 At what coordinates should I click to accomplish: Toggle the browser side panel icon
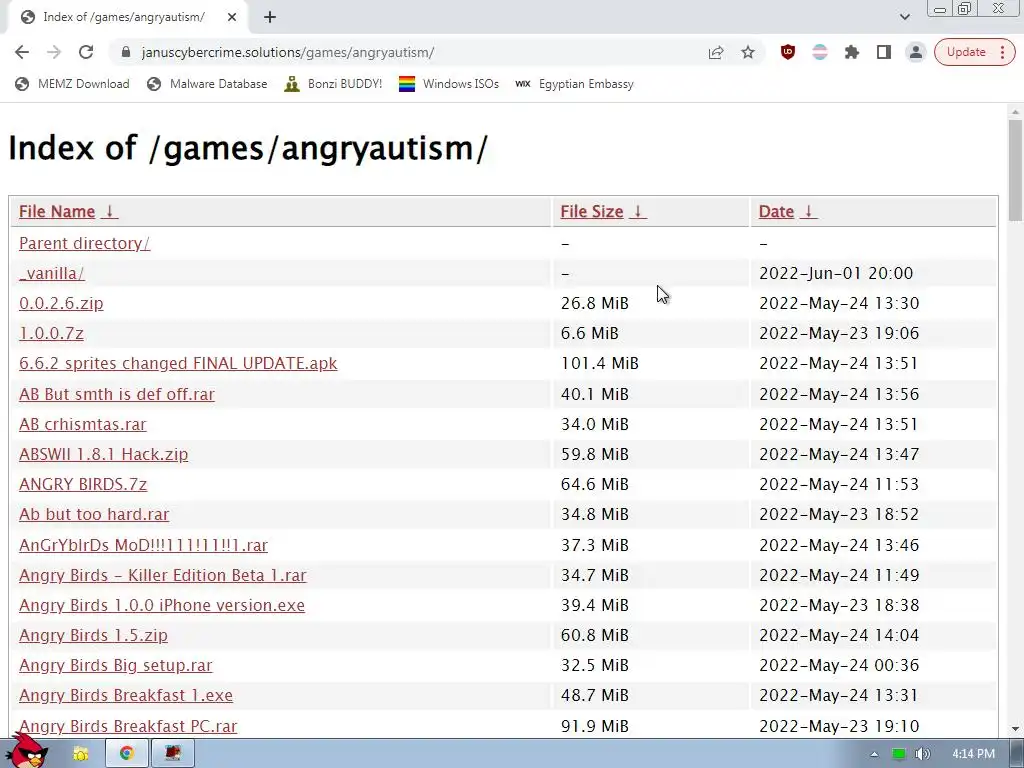(x=884, y=52)
